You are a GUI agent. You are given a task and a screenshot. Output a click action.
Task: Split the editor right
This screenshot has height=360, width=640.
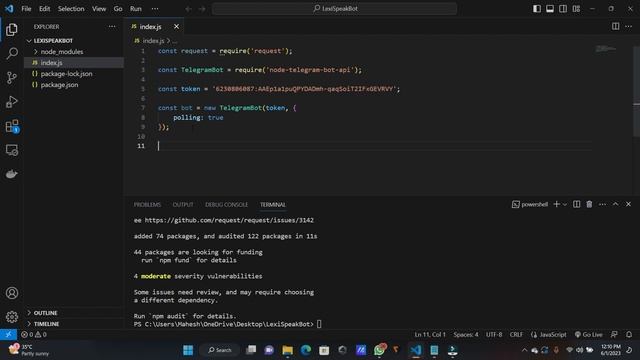point(615,27)
